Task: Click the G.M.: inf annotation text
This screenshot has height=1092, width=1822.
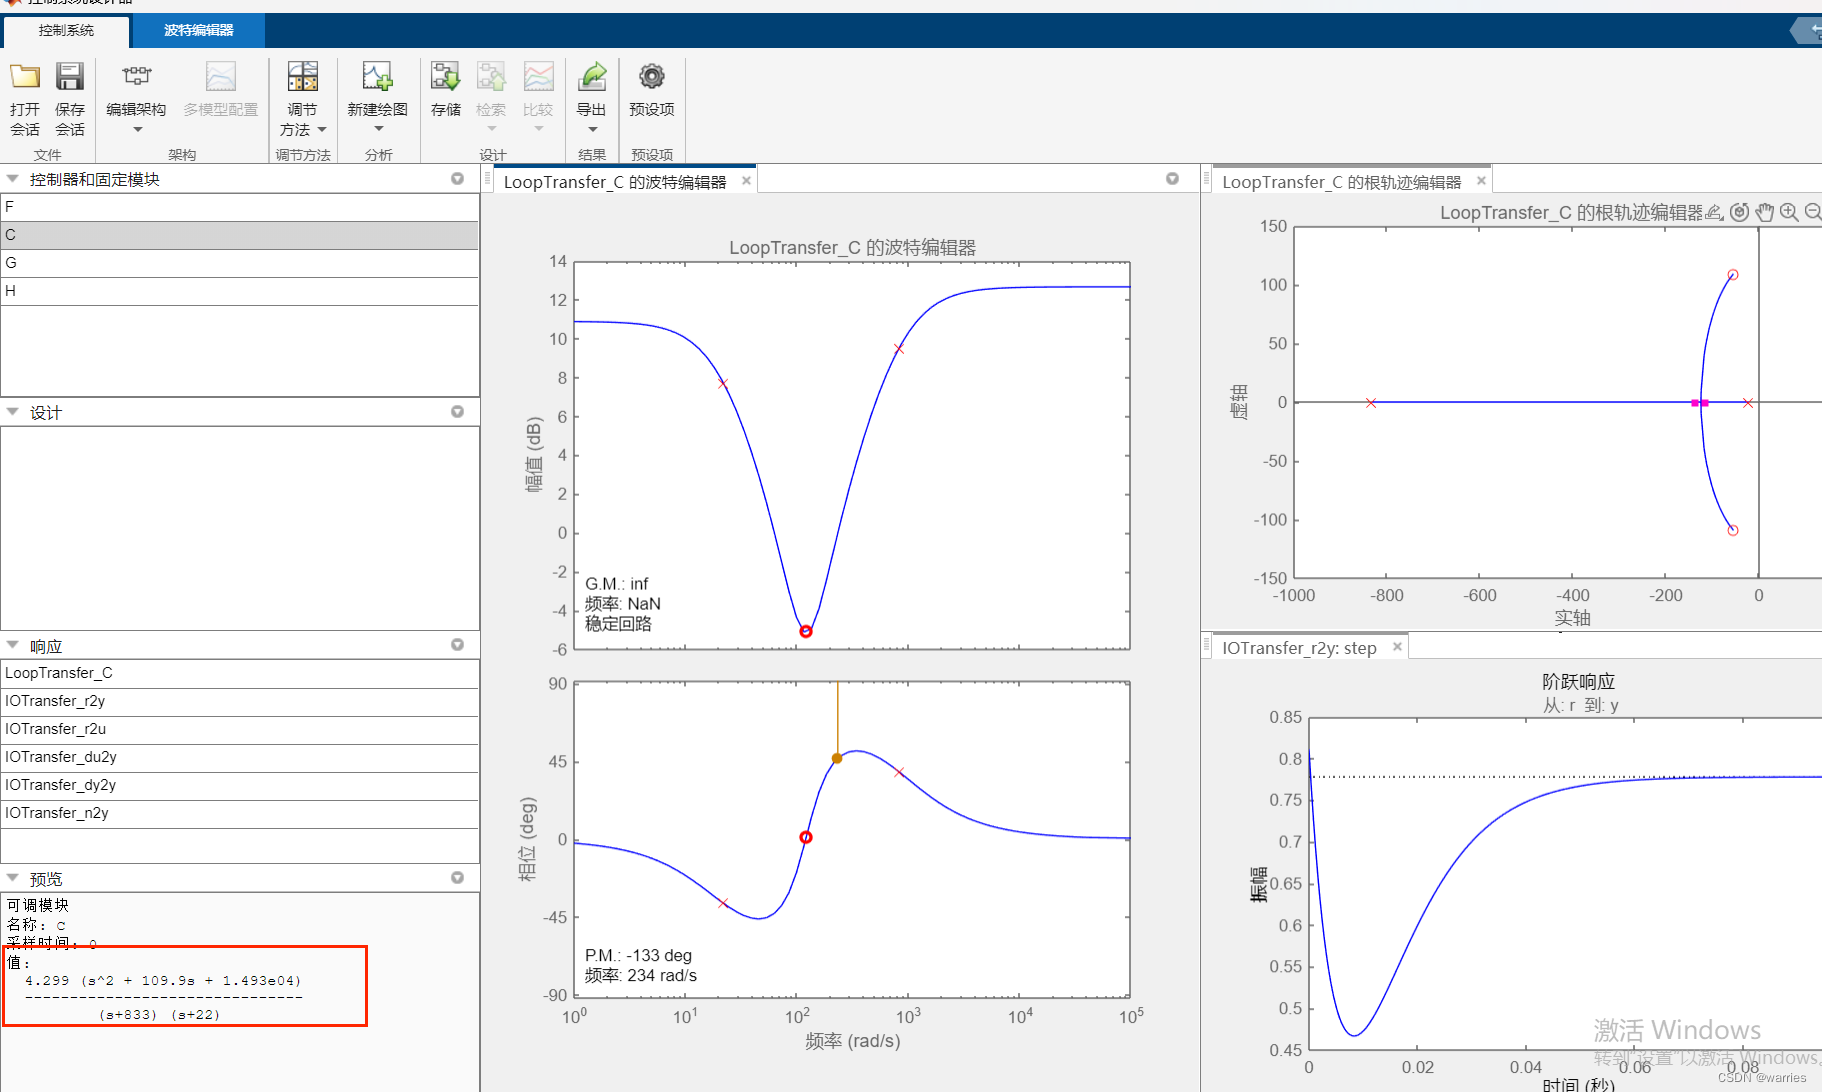Action: (x=617, y=584)
